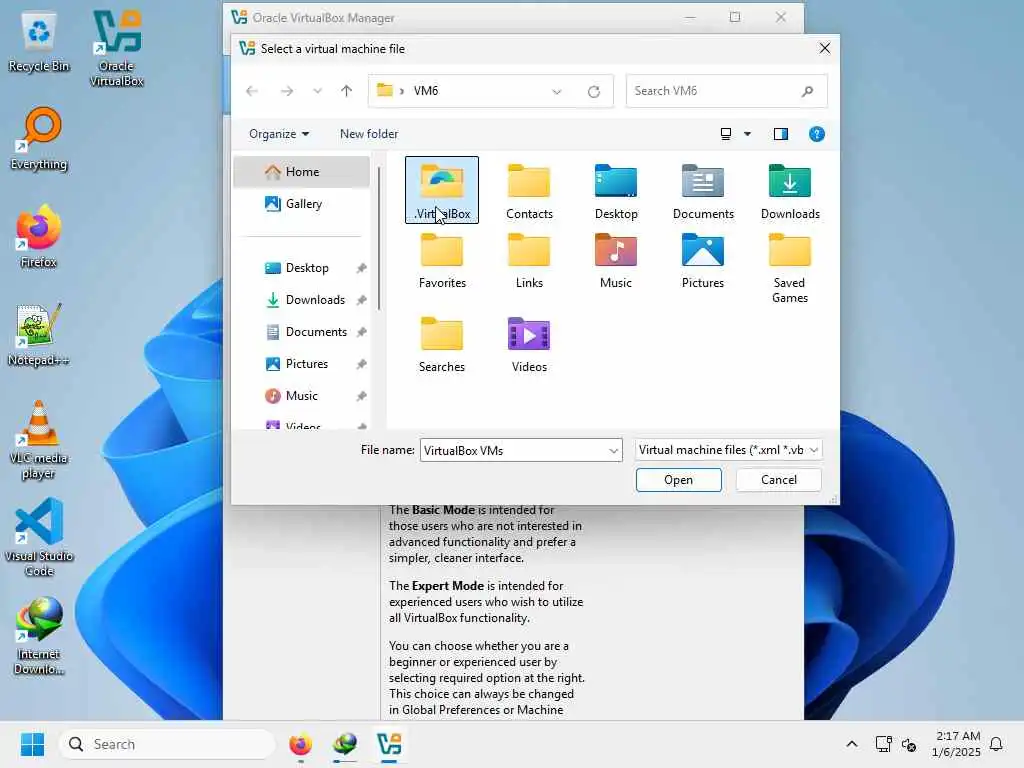Image resolution: width=1024 pixels, height=768 pixels.
Task: Change the view layout icon
Action: pyautogui.click(x=726, y=134)
